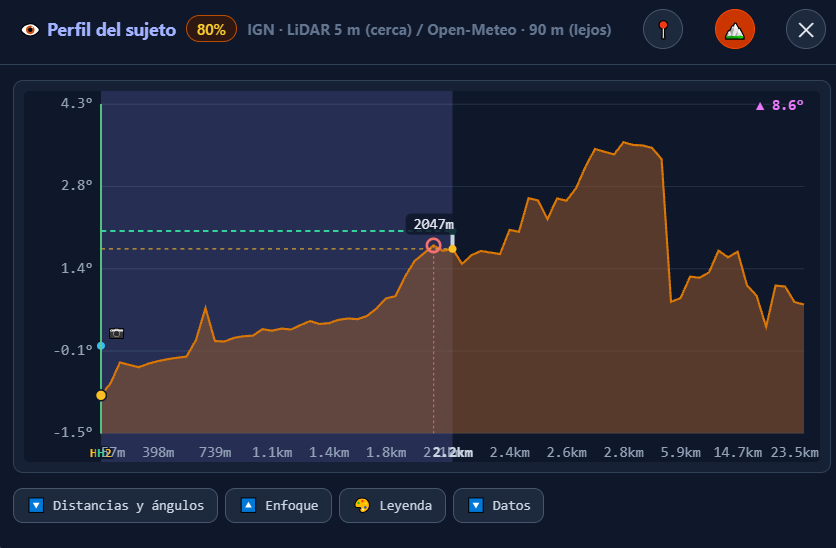Click the camera icon on the chart
Image resolution: width=836 pixels, height=548 pixels.
[116, 334]
